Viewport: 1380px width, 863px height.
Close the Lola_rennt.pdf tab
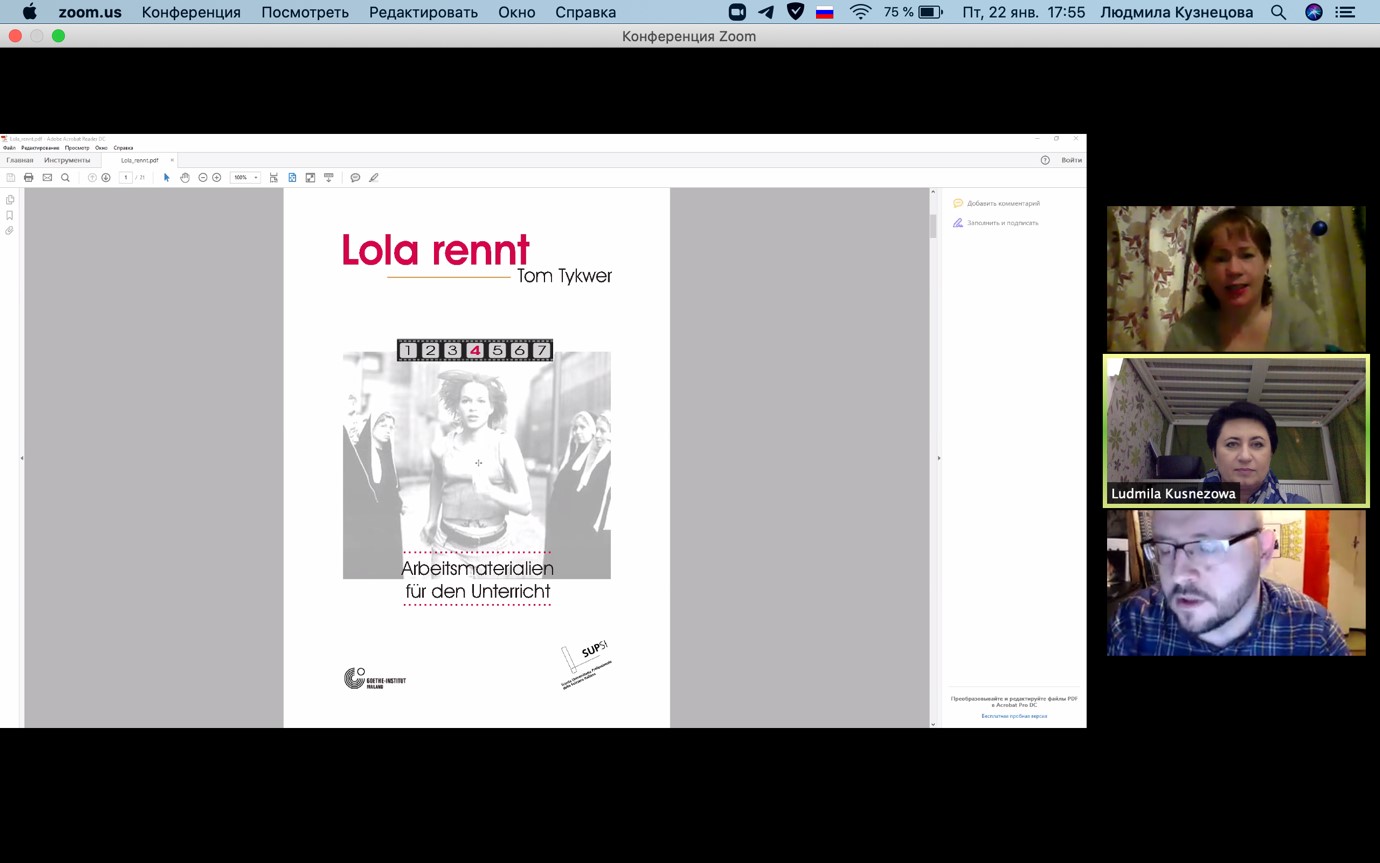(172, 160)
